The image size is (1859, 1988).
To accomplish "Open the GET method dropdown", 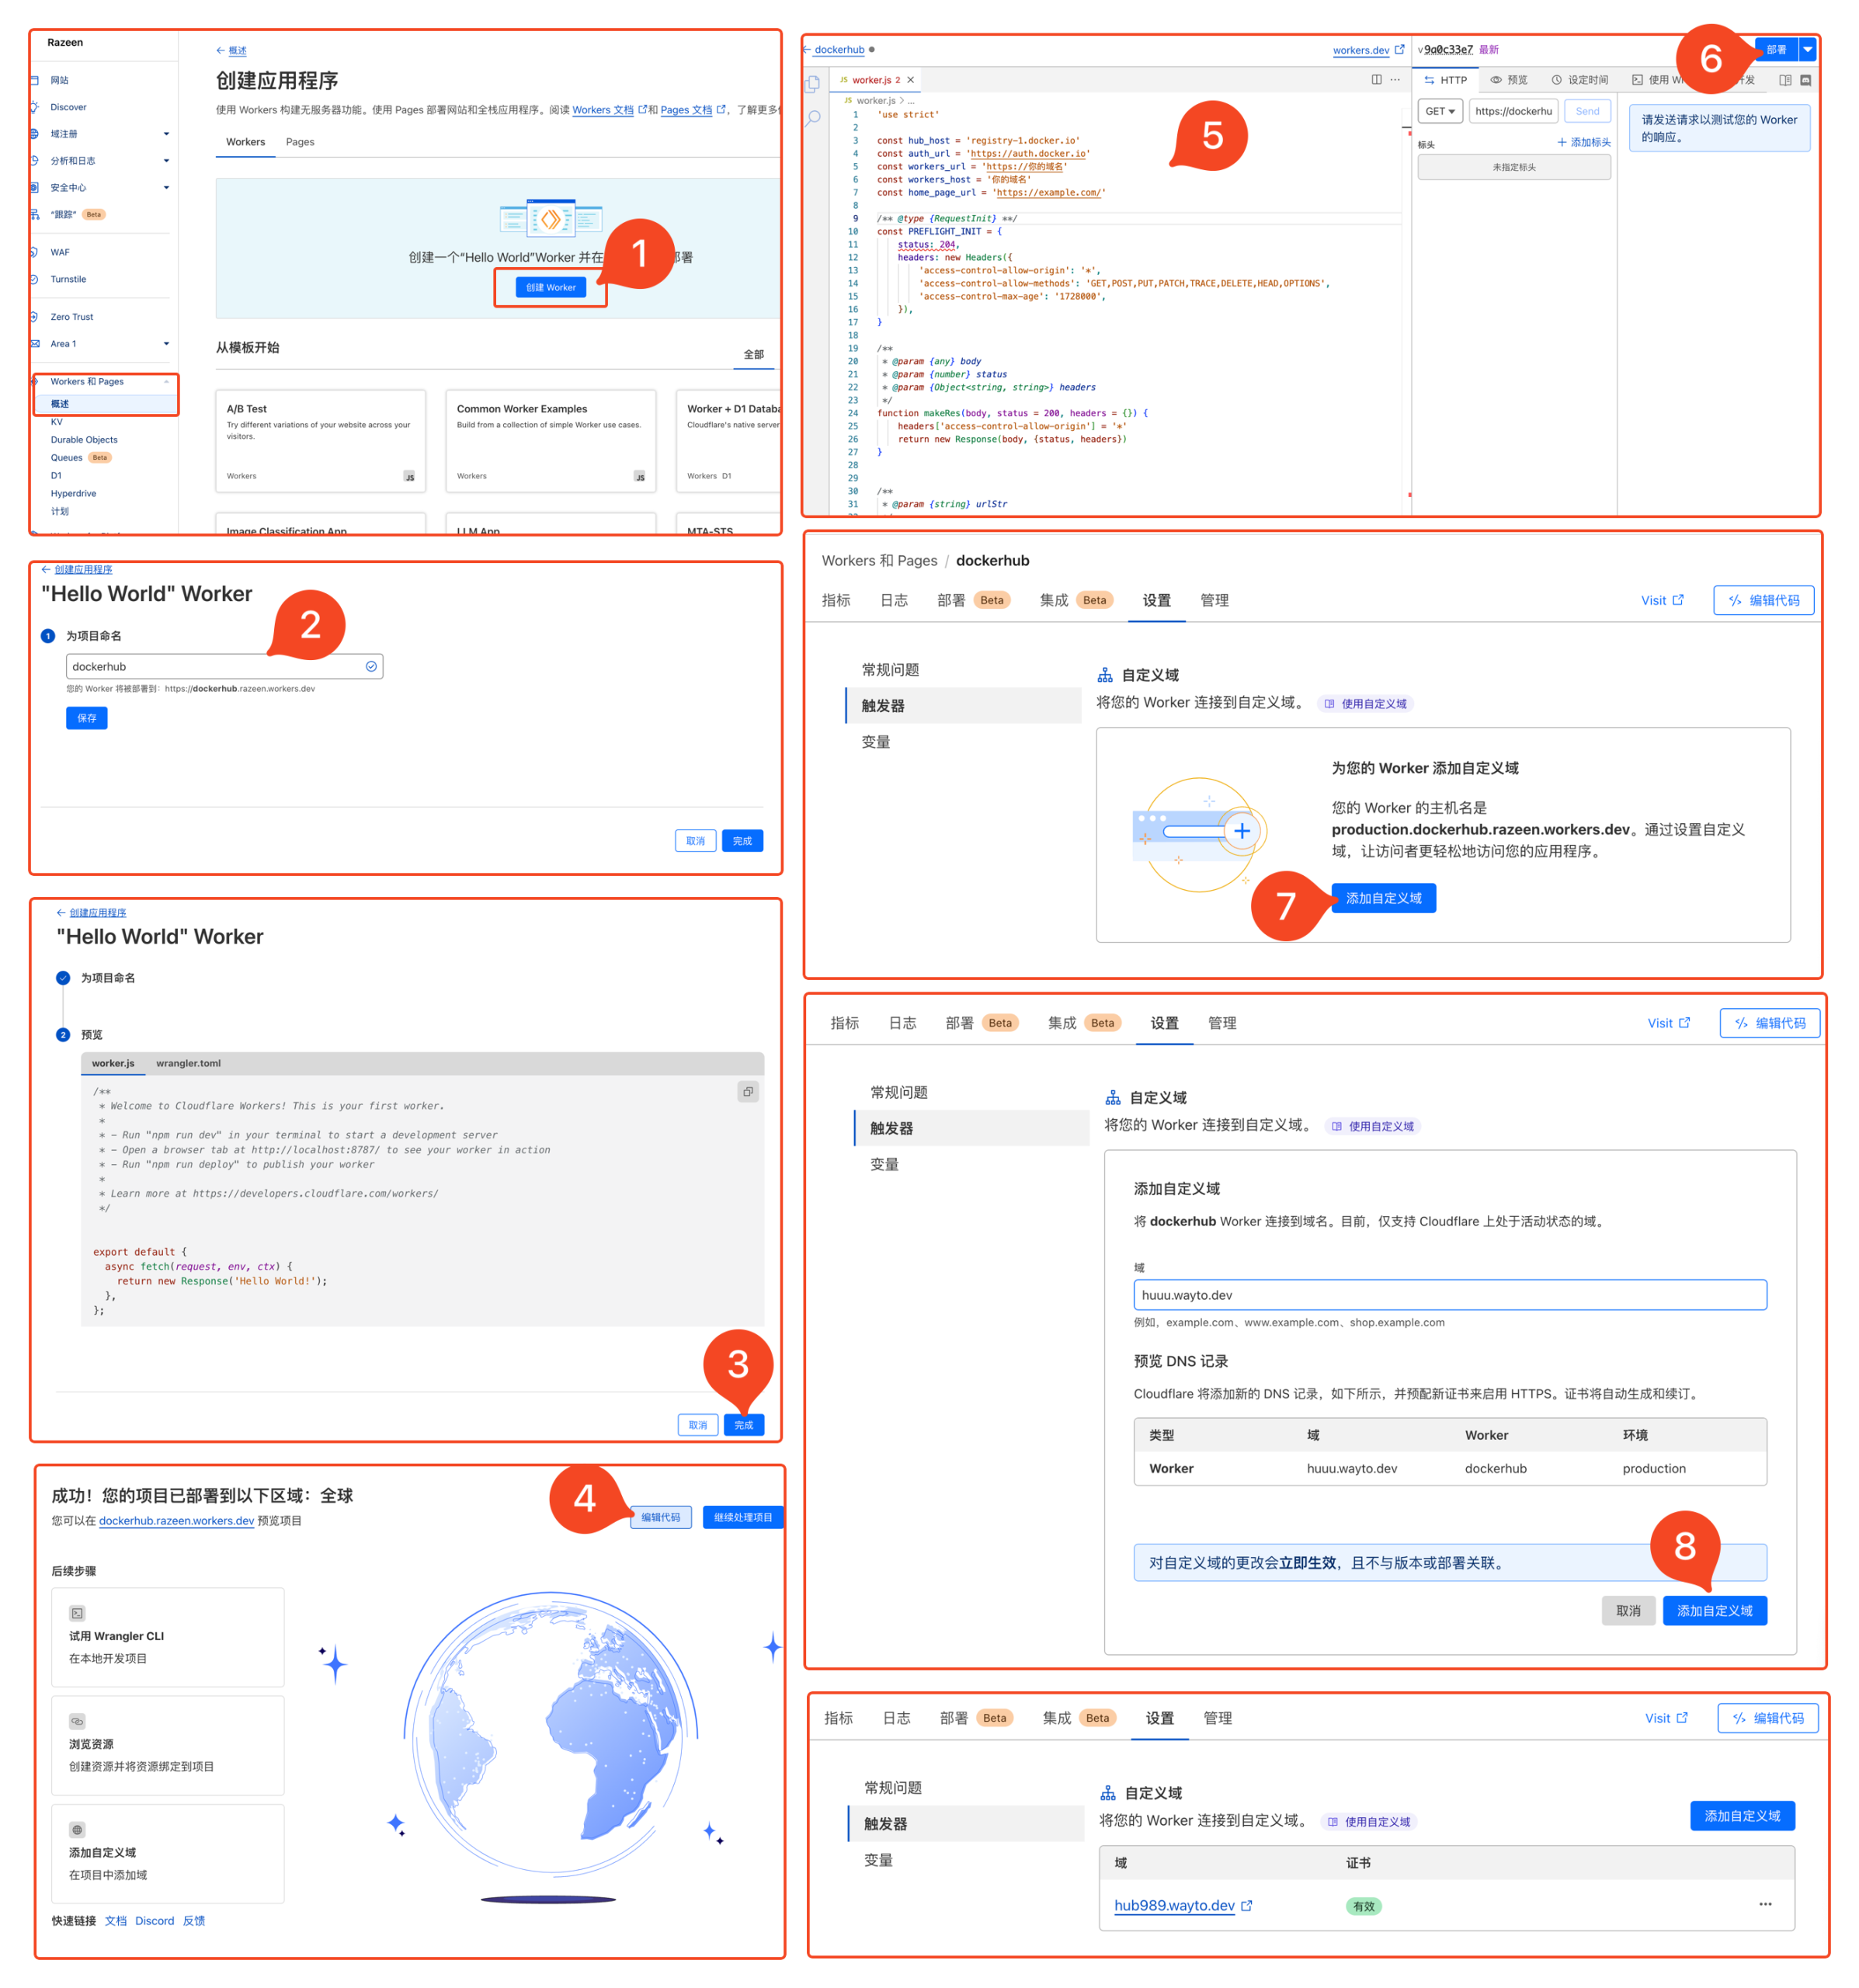I will click(x=1440, y=111).
